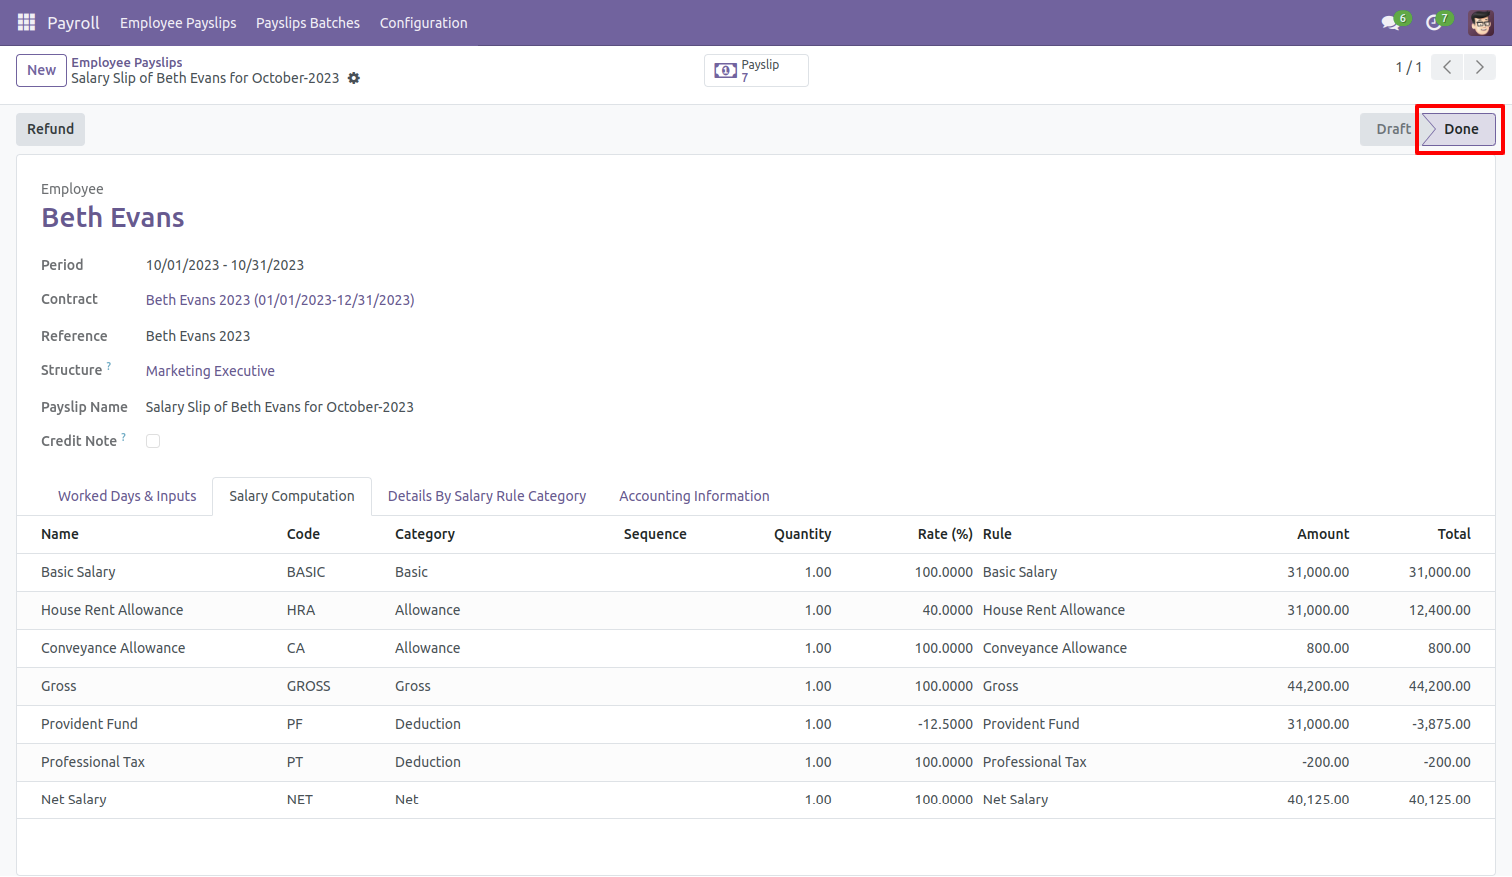Click the -12.5000 rate cell
The height and width of the screenshot is (877, 1512).
[945, 724]
